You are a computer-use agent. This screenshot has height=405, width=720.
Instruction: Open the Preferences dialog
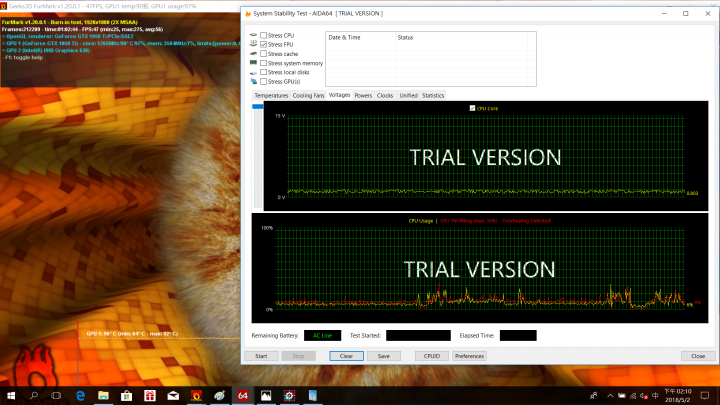click(469, 356)
